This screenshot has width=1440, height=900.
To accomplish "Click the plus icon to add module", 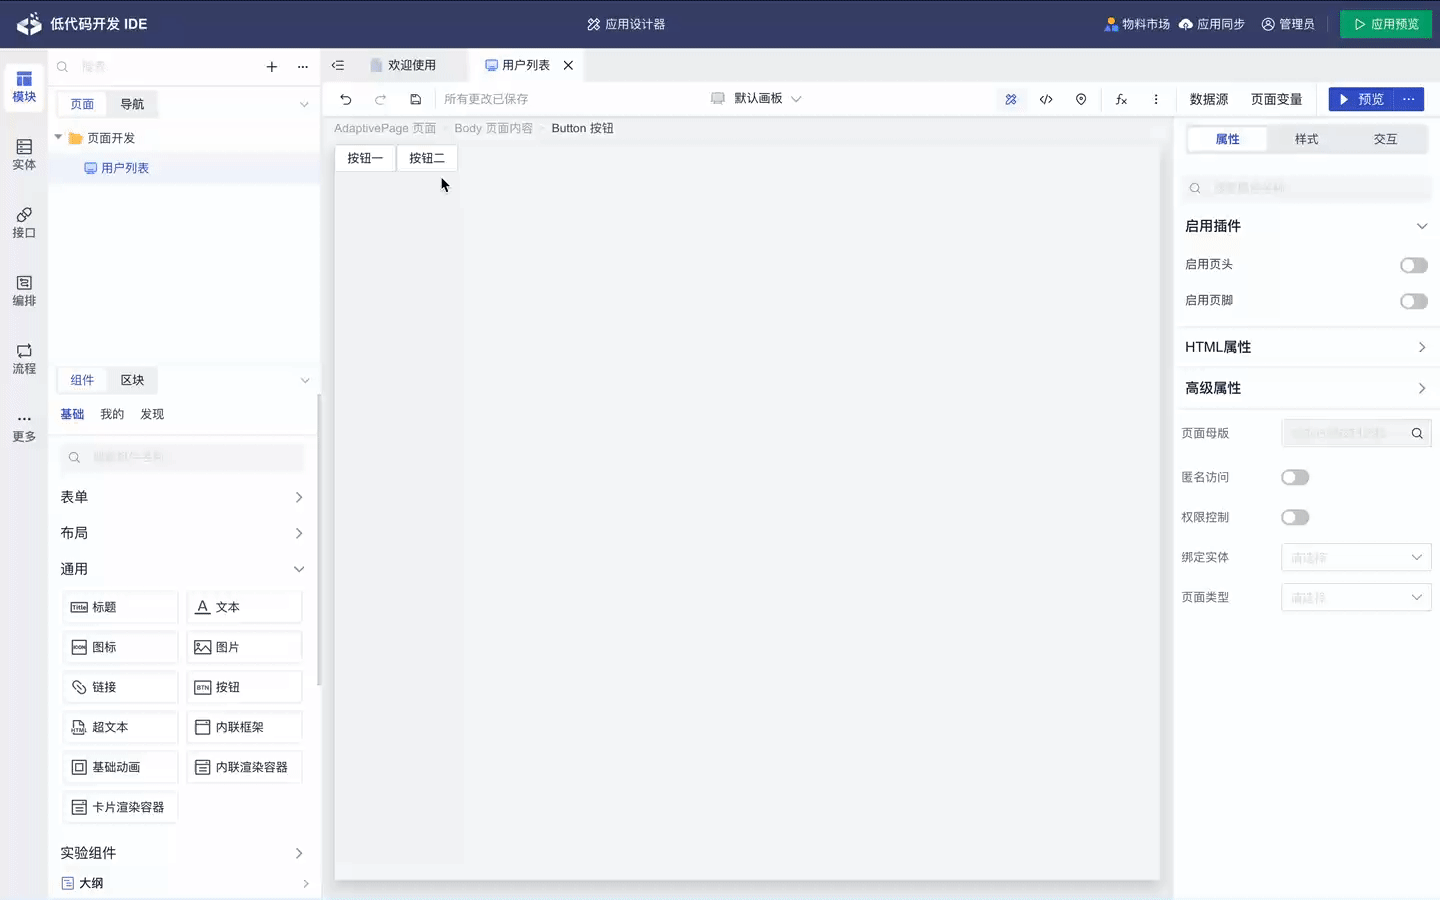I will point(271,67).
